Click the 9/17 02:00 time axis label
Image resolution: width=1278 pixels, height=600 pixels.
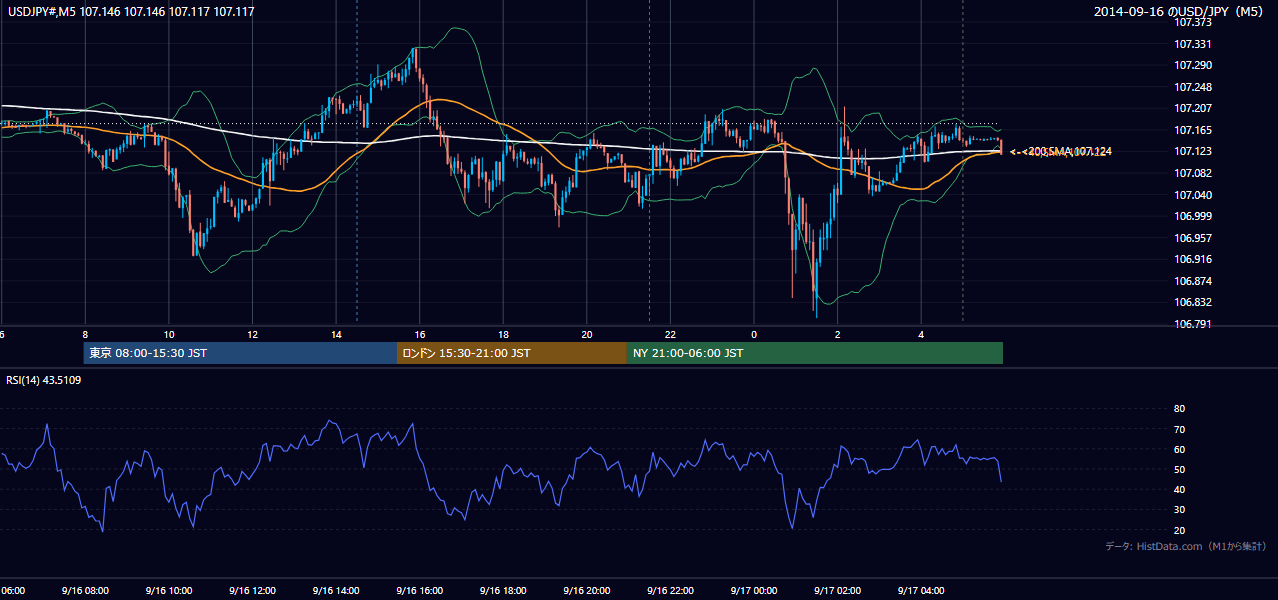tap(837, 591)
